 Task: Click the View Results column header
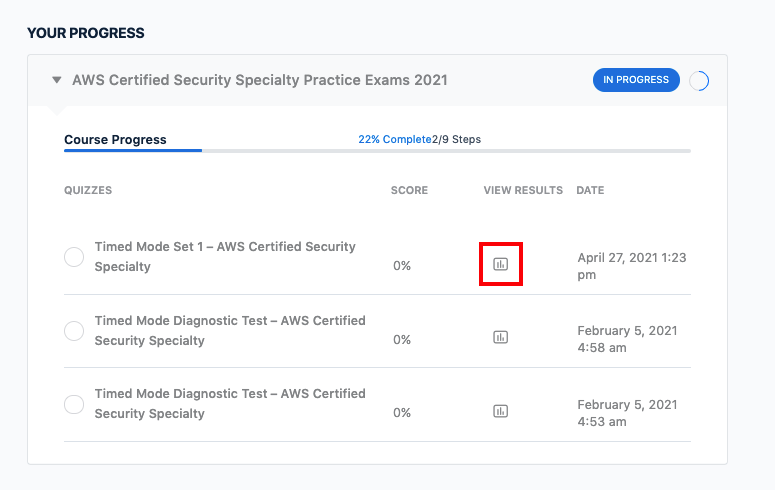point(523,190)
